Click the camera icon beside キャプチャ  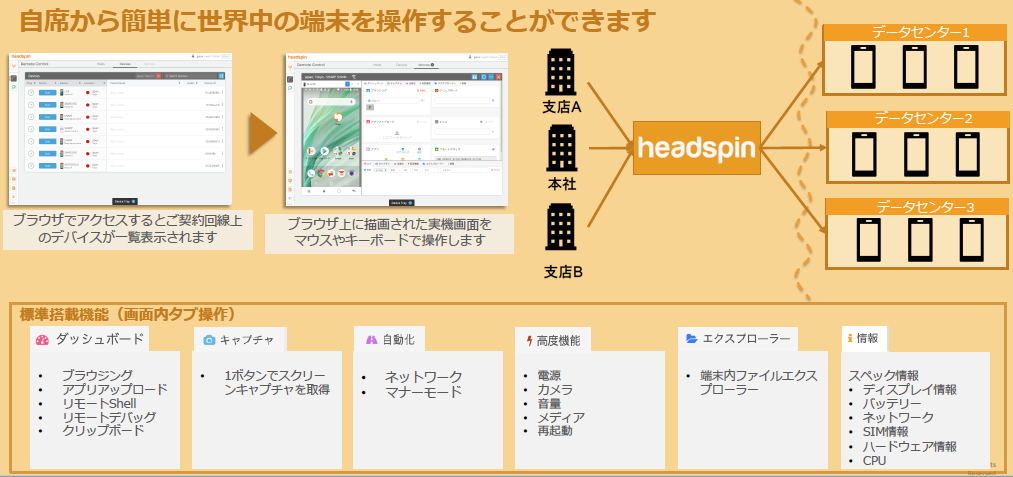[x=209, y=340]
